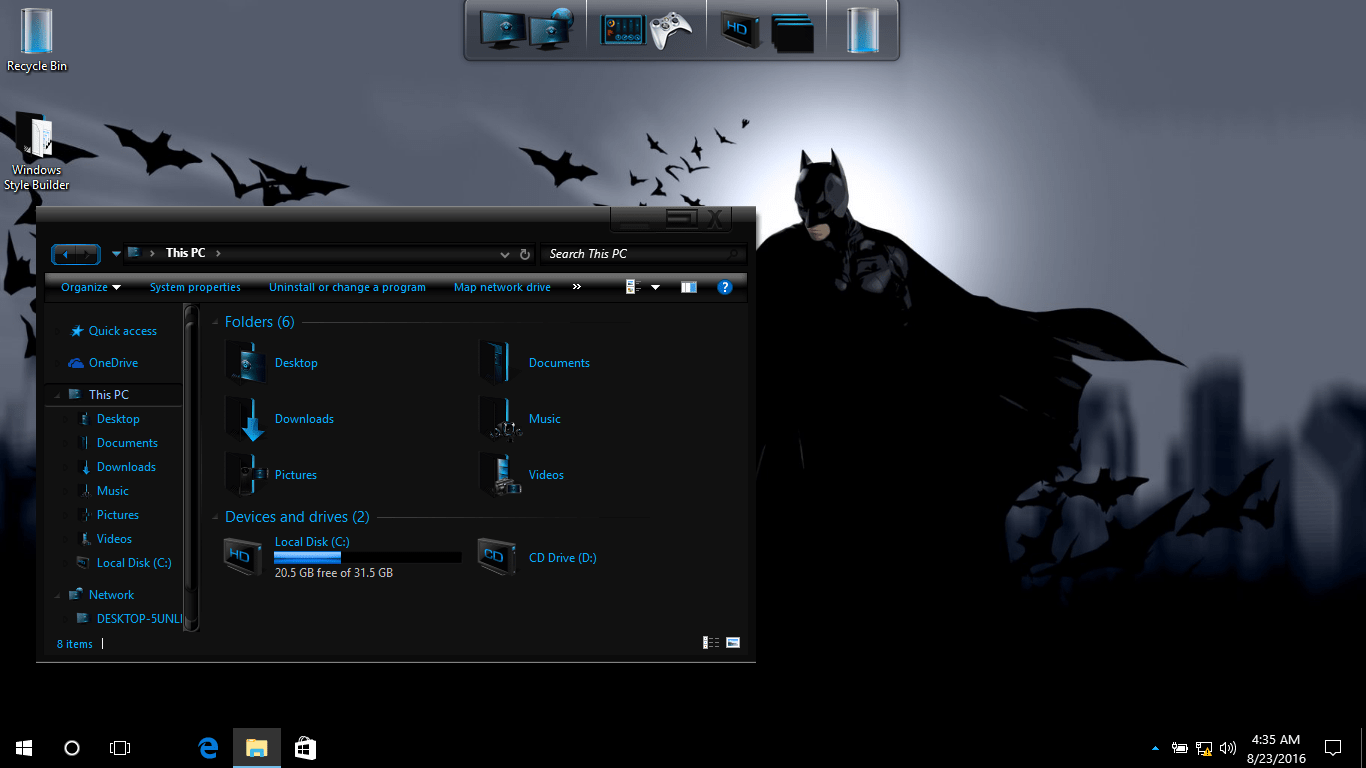
Task: Click the Preview pane icon near Help
Action: point(689,287)
